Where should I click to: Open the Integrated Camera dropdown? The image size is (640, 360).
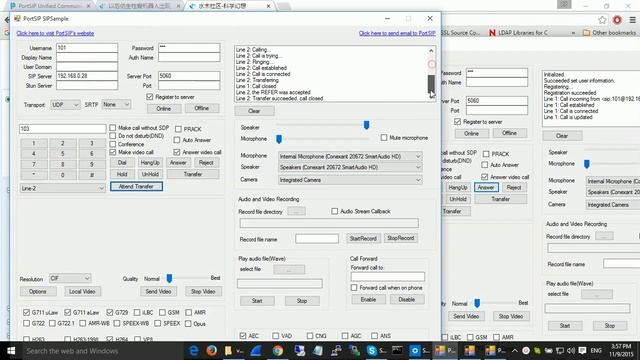pos(350,180)
